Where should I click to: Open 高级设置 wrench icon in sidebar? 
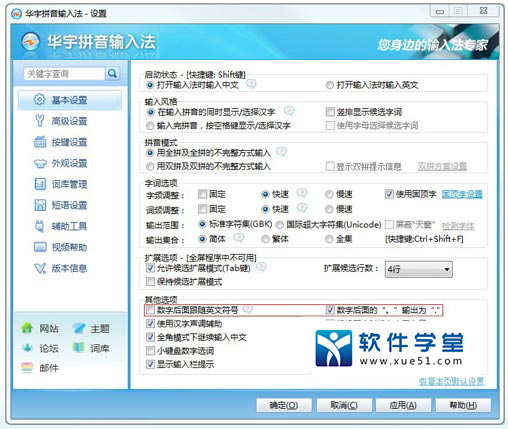[x=40, y=121]
